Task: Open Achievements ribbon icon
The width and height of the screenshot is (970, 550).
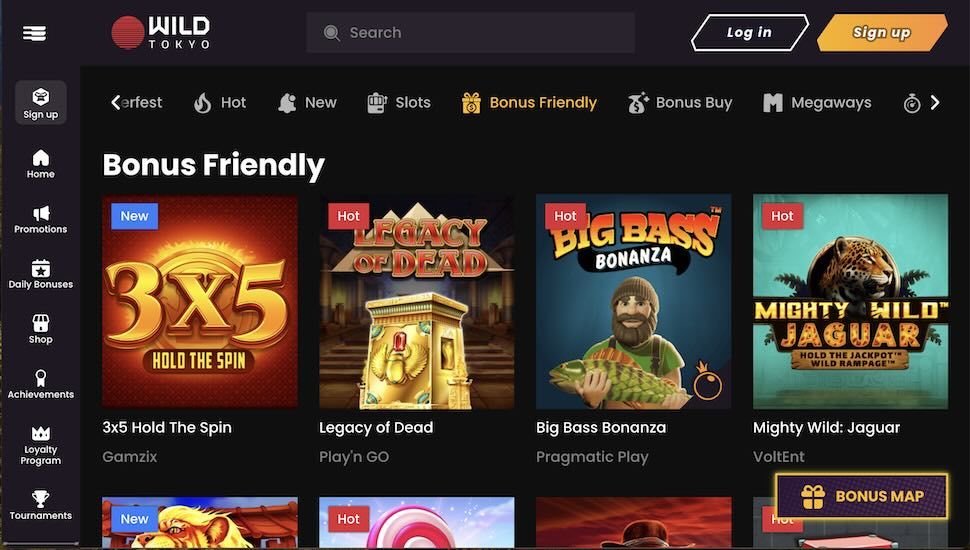Action: [x=41, y=378]
